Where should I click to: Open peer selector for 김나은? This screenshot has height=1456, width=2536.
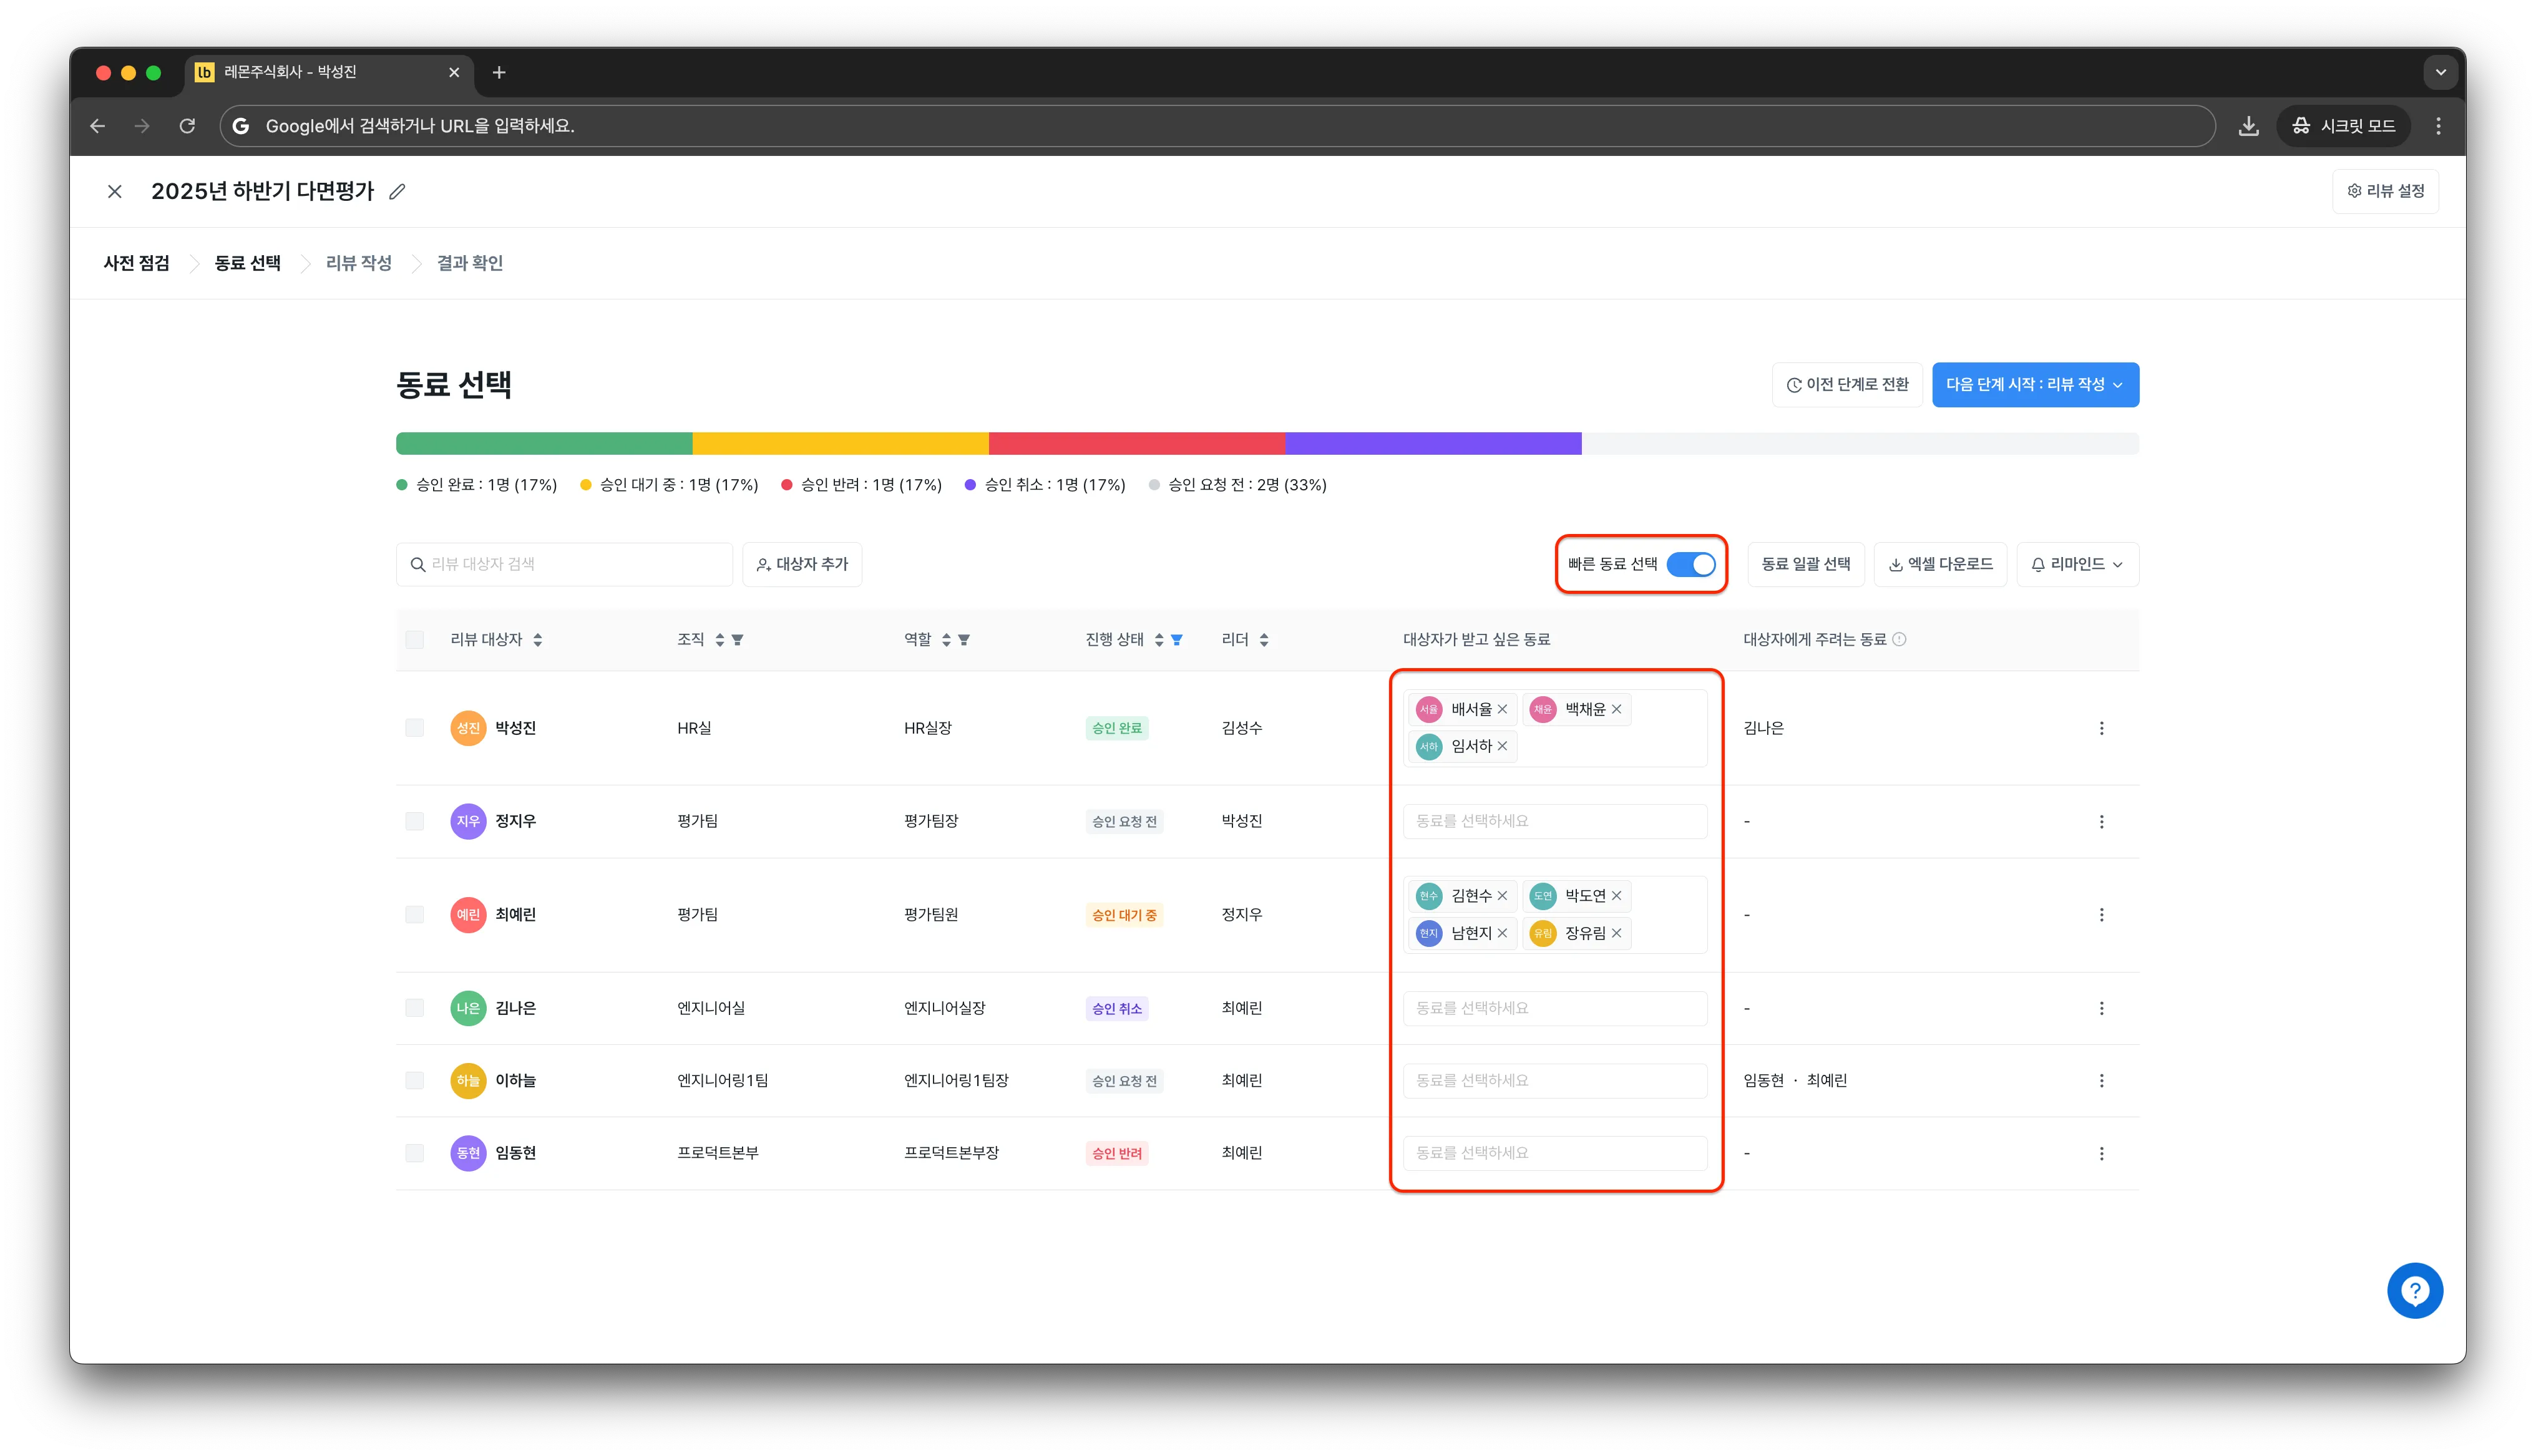(x=1554, y=1008)
